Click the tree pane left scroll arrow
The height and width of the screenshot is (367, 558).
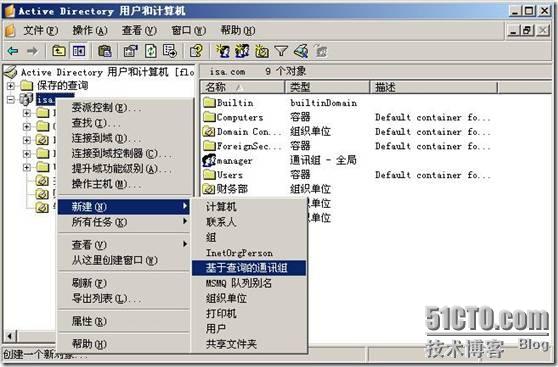pos(10,336)
